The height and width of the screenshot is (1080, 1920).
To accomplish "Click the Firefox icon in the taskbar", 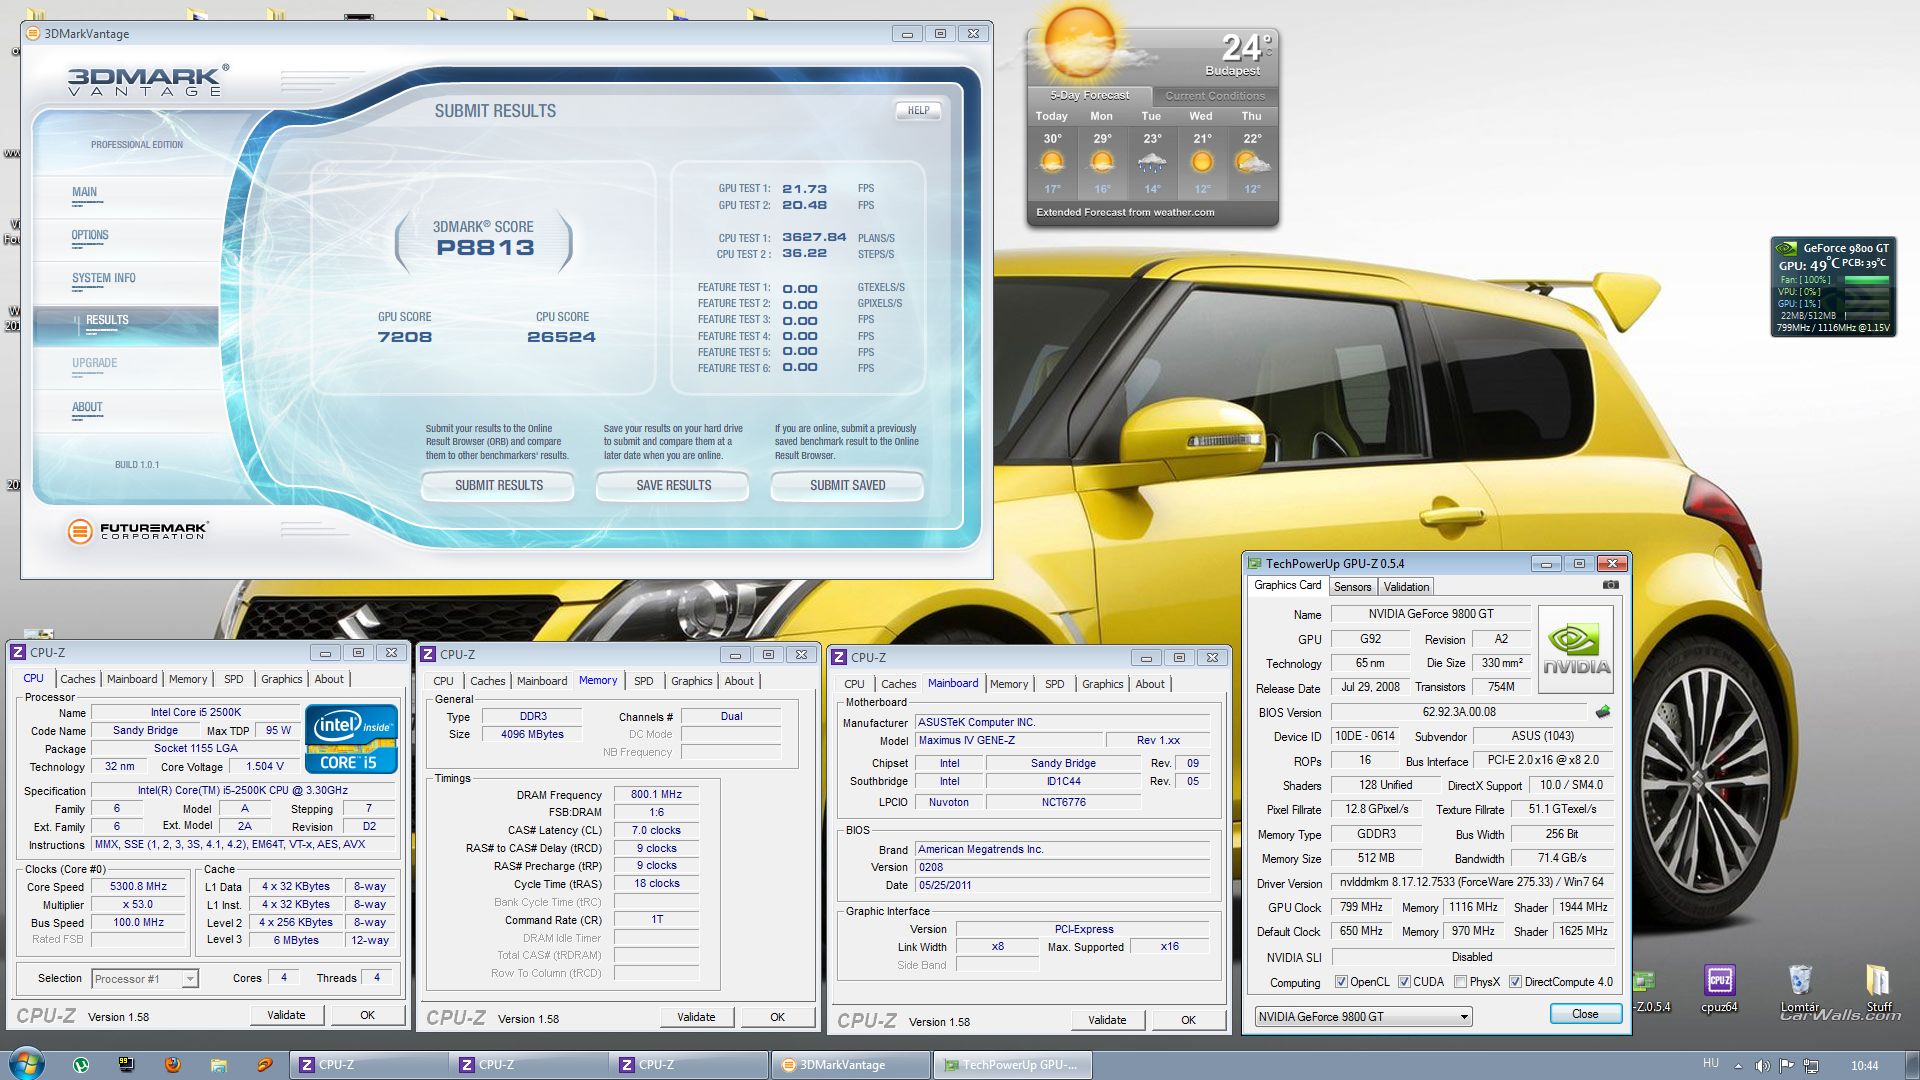I will click(x=172, y=1065).
